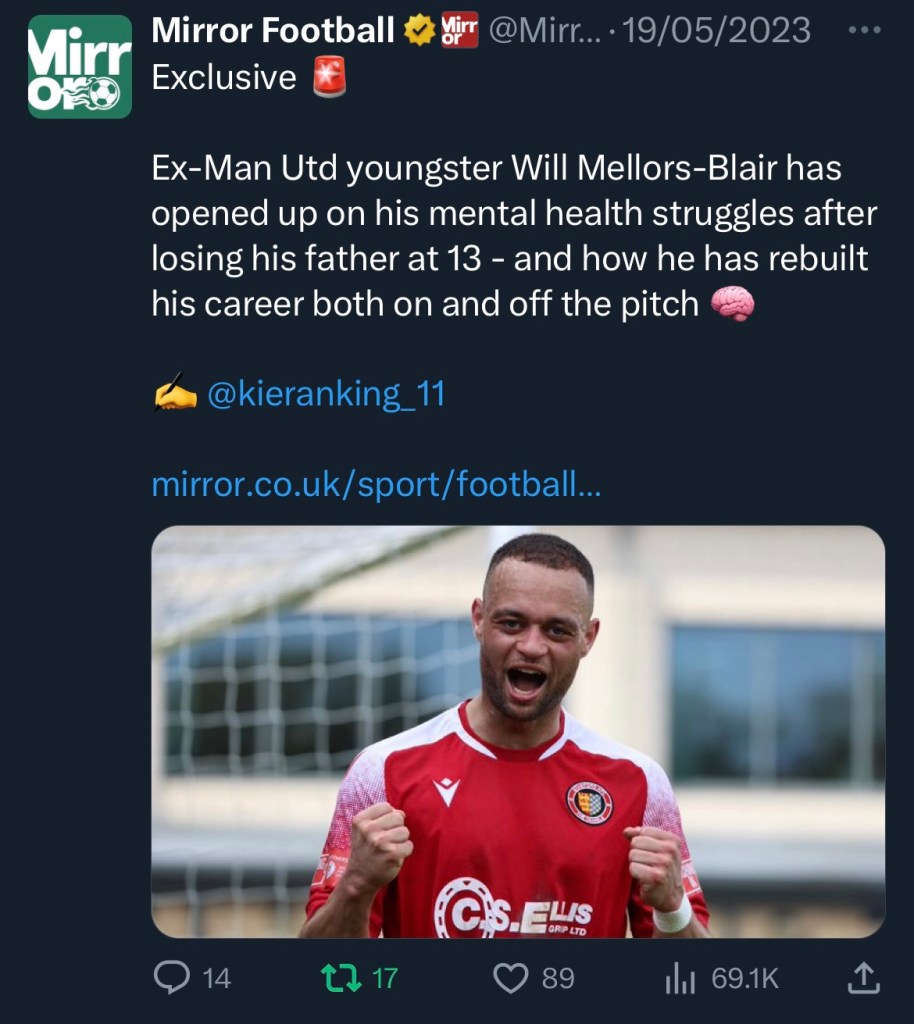The width and height of the screenshot is (914, 1024).
Task: Like the tweet with the heart icon
Action: coord(512,977)
